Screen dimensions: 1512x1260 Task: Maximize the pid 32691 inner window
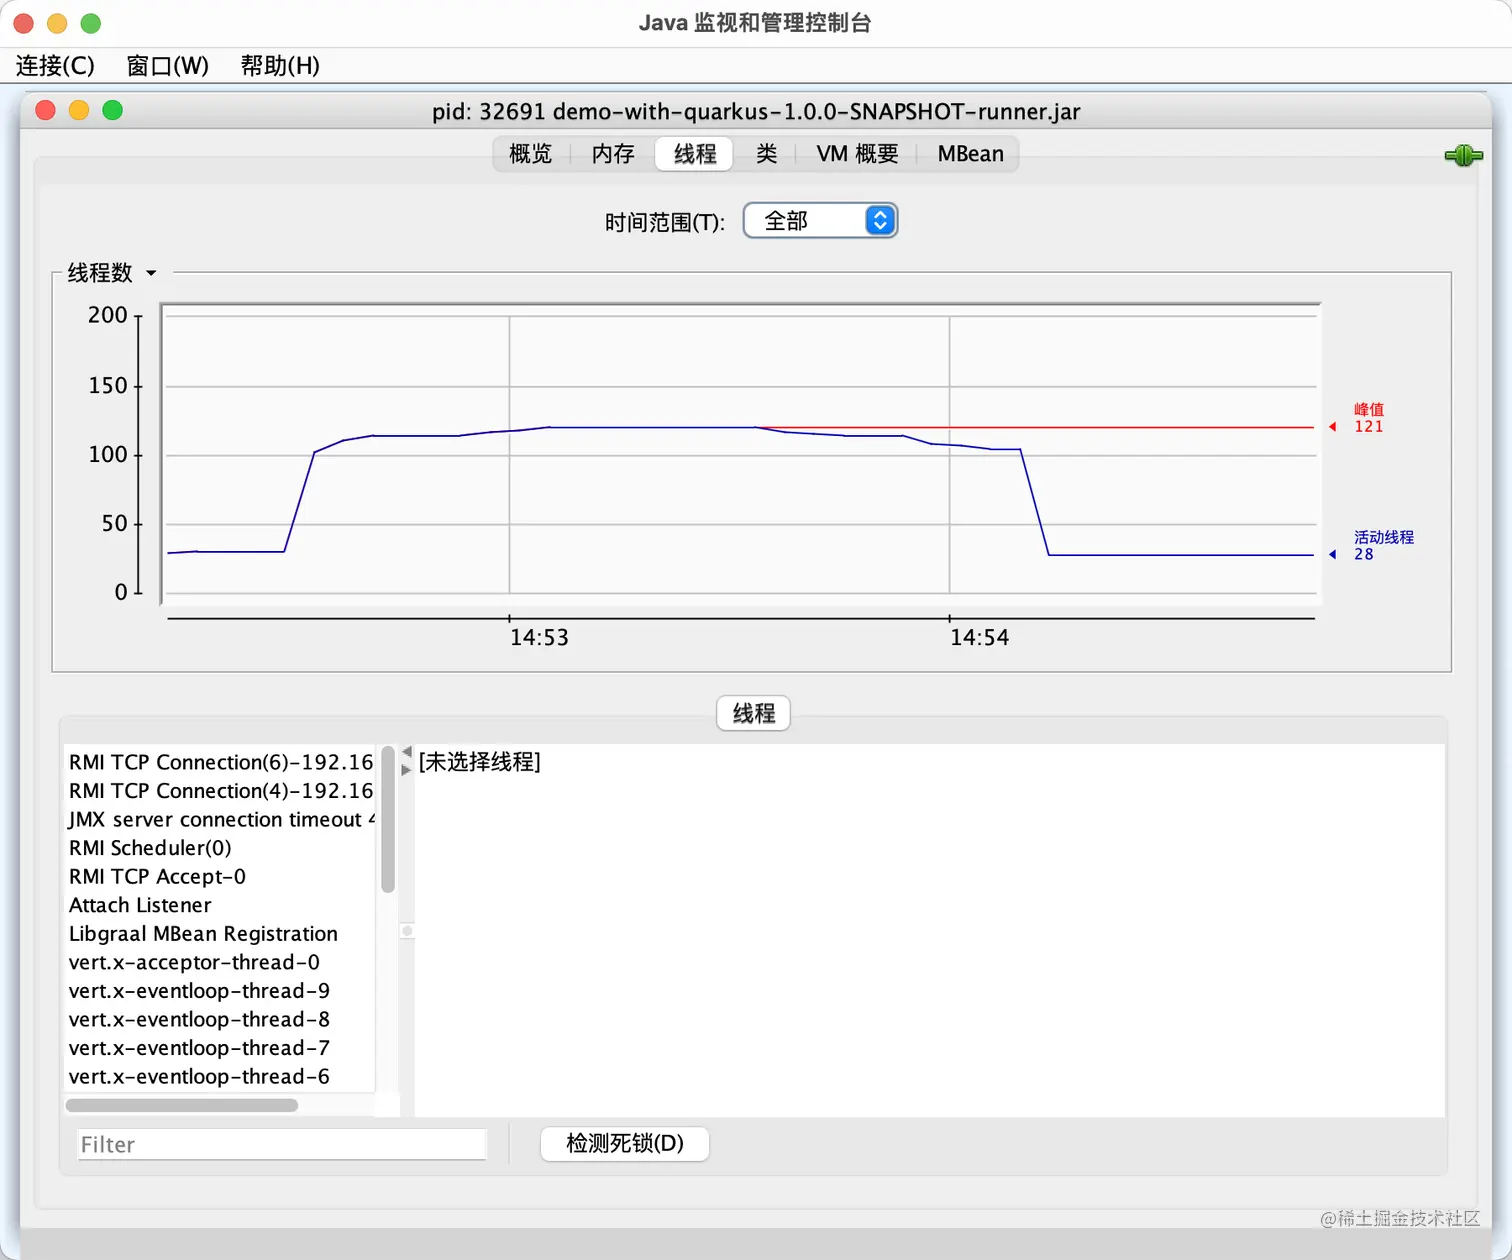tap(113, 110)
